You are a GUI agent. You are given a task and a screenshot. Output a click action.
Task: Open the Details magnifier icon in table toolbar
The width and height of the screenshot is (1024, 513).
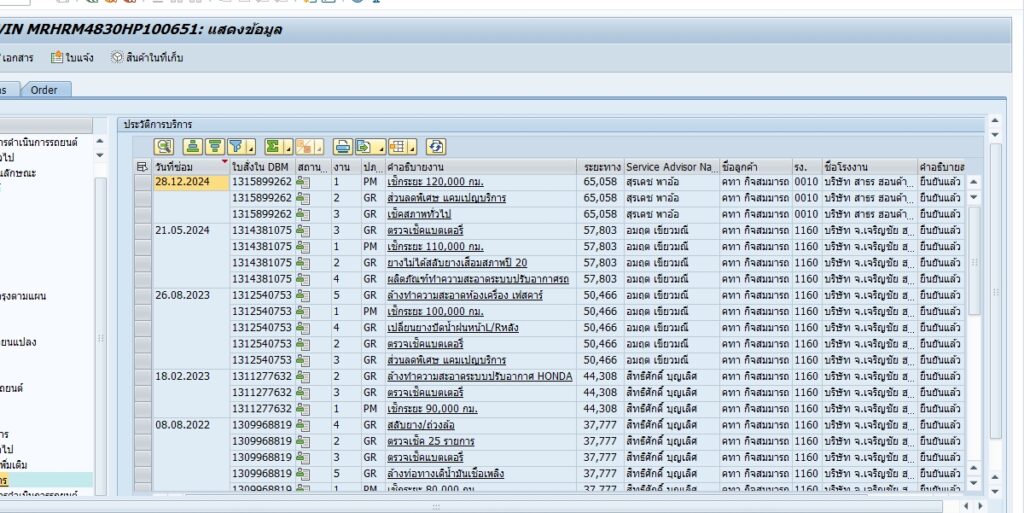coord(164,147)
